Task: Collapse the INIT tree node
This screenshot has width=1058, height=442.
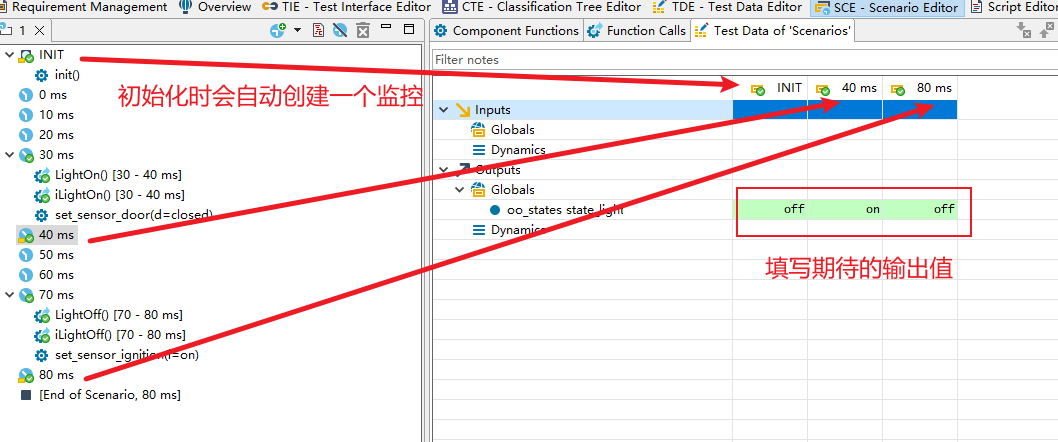Action: [9, 55]
